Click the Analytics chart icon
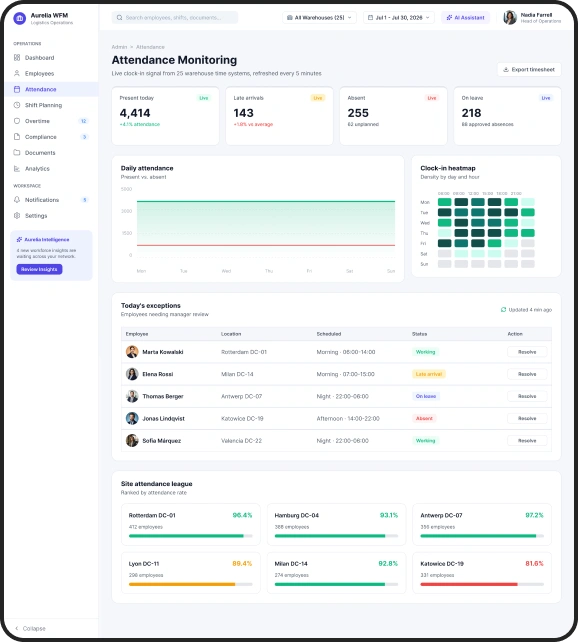The width and height of the screenshot is (578, 642). coord(17,169)
